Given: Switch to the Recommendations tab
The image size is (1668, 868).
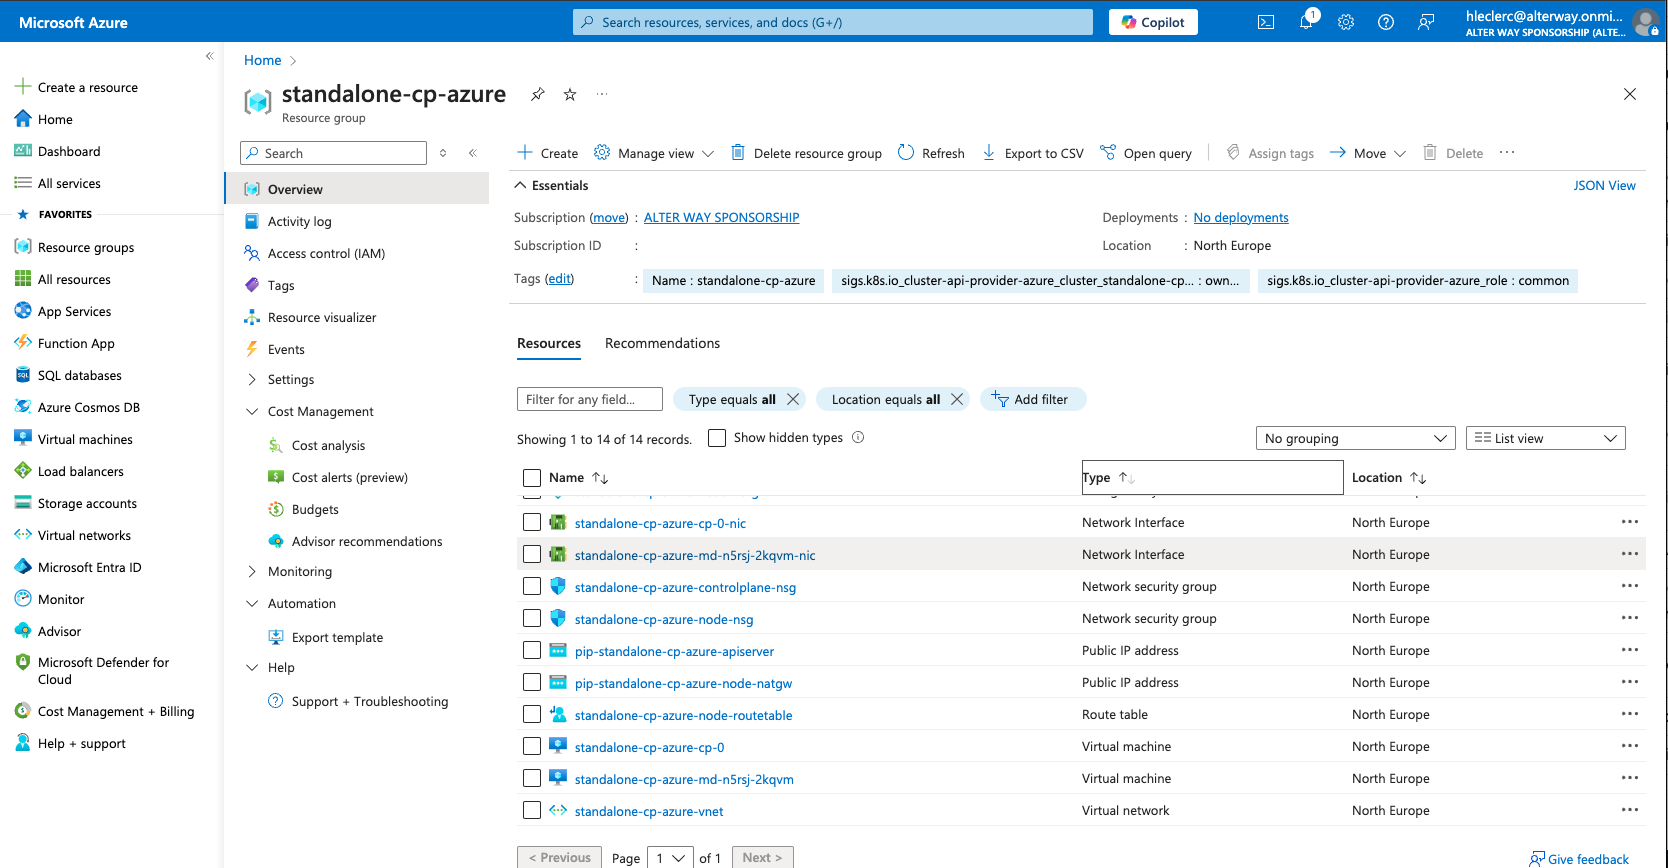Looking at the screenshot, I should pos(662,343).
